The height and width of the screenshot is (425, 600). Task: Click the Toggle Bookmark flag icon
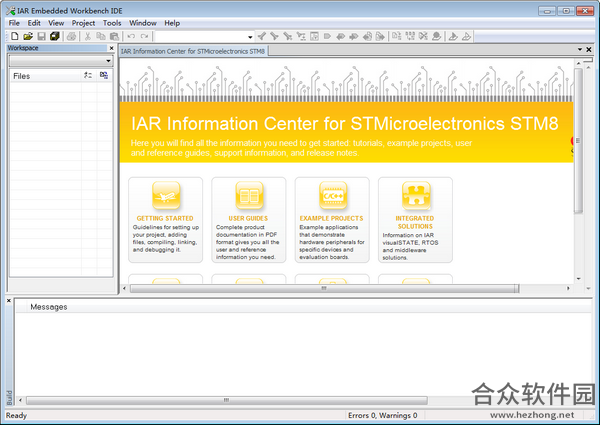tap(327, 36)
